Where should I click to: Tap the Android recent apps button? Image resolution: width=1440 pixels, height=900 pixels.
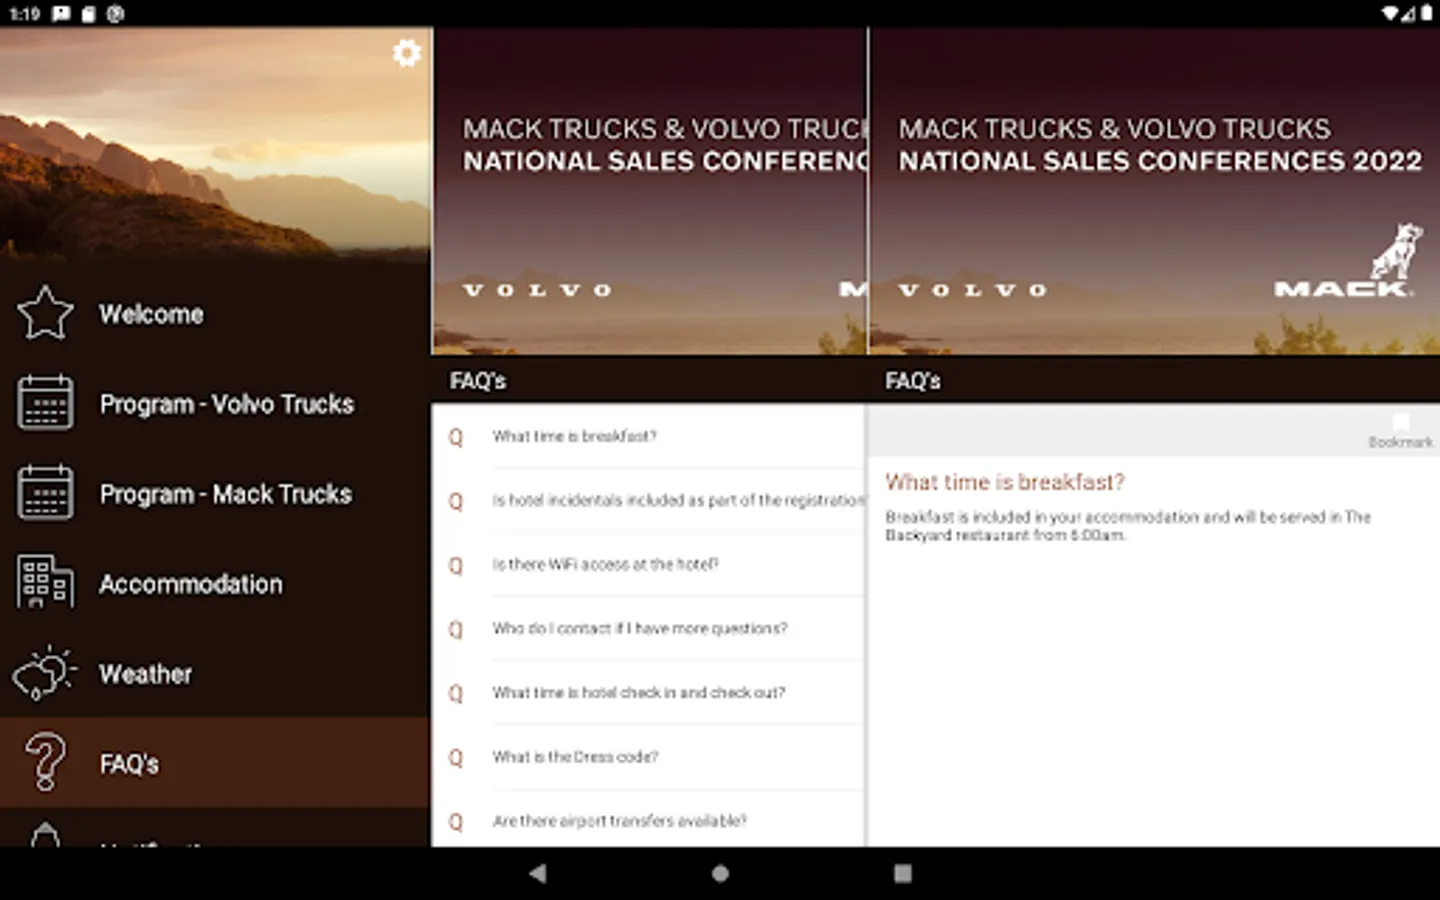tap(903, 873)
